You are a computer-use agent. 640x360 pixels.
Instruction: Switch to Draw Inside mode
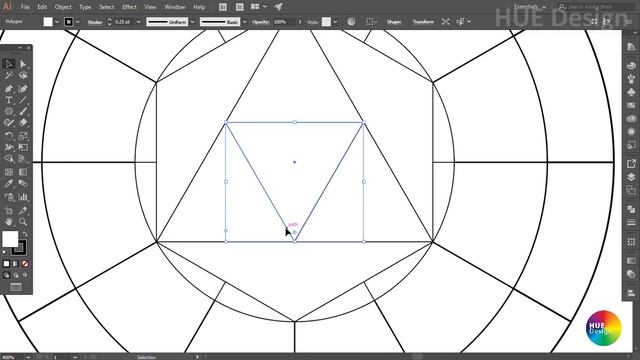pos(25,275)
